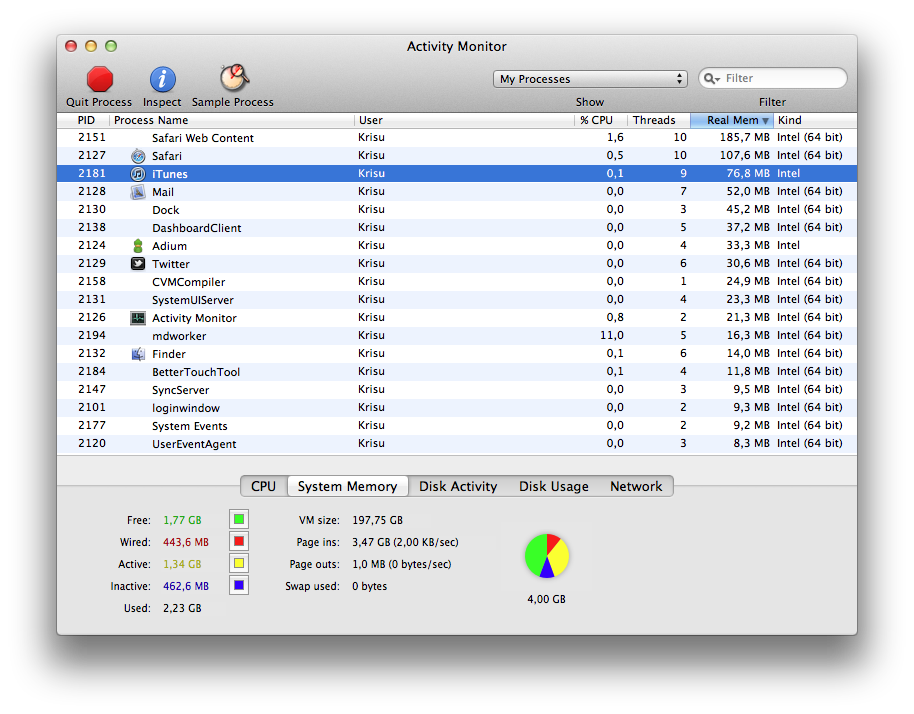
Task: Open the My Processes dropdown
Action: [x=590, y=79]
